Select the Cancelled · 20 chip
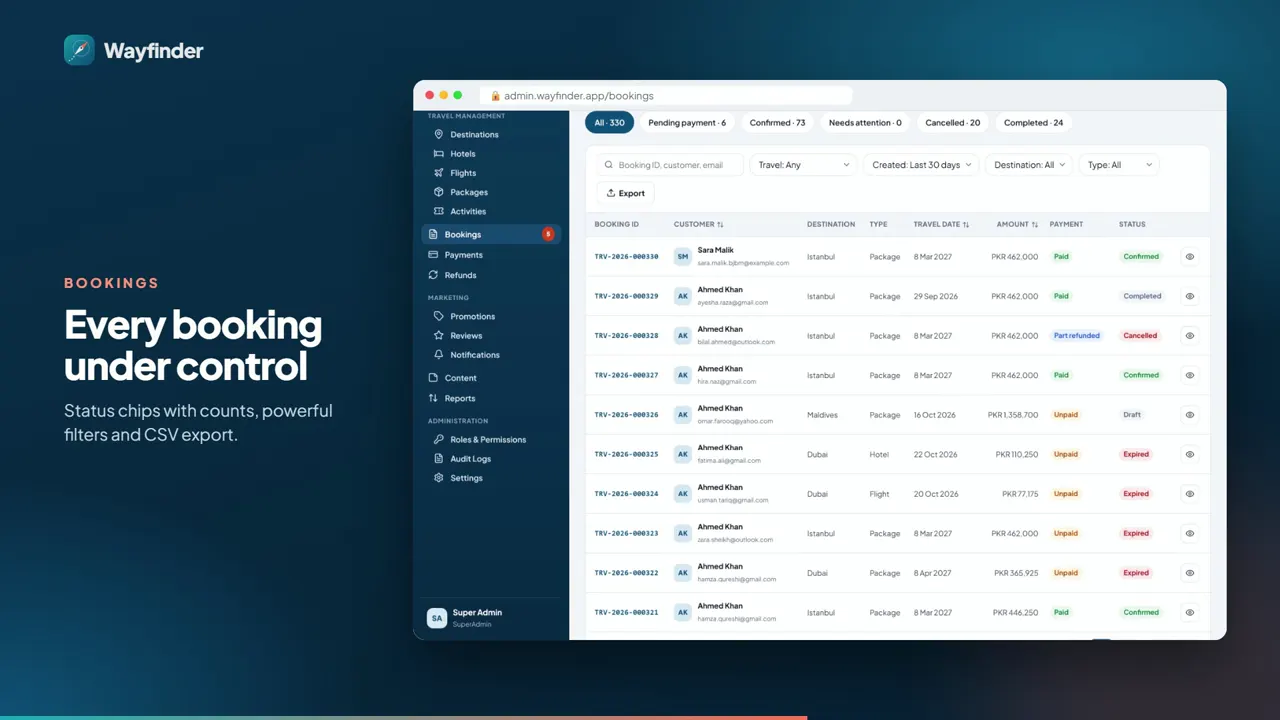1280x720 pixels. point(952,123)
